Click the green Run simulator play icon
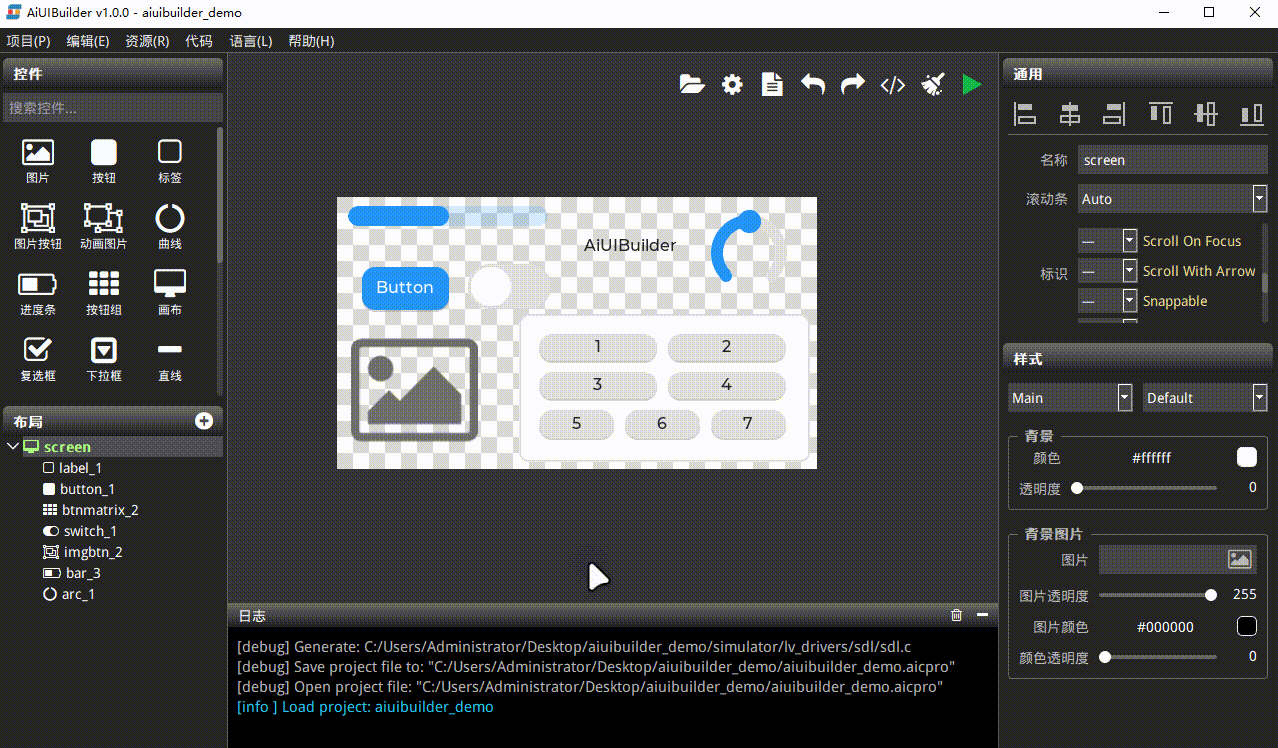Image resolution: width=1278 pixels, height=748 pixels. 971,85
